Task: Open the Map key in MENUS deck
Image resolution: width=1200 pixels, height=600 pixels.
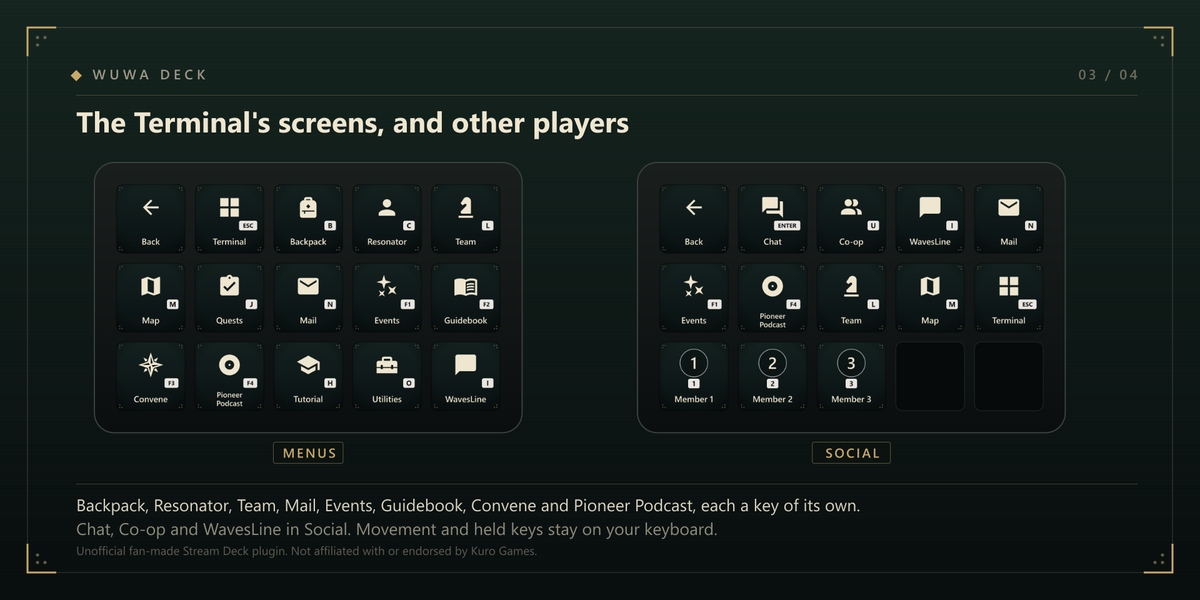Action: coord(150,297)
